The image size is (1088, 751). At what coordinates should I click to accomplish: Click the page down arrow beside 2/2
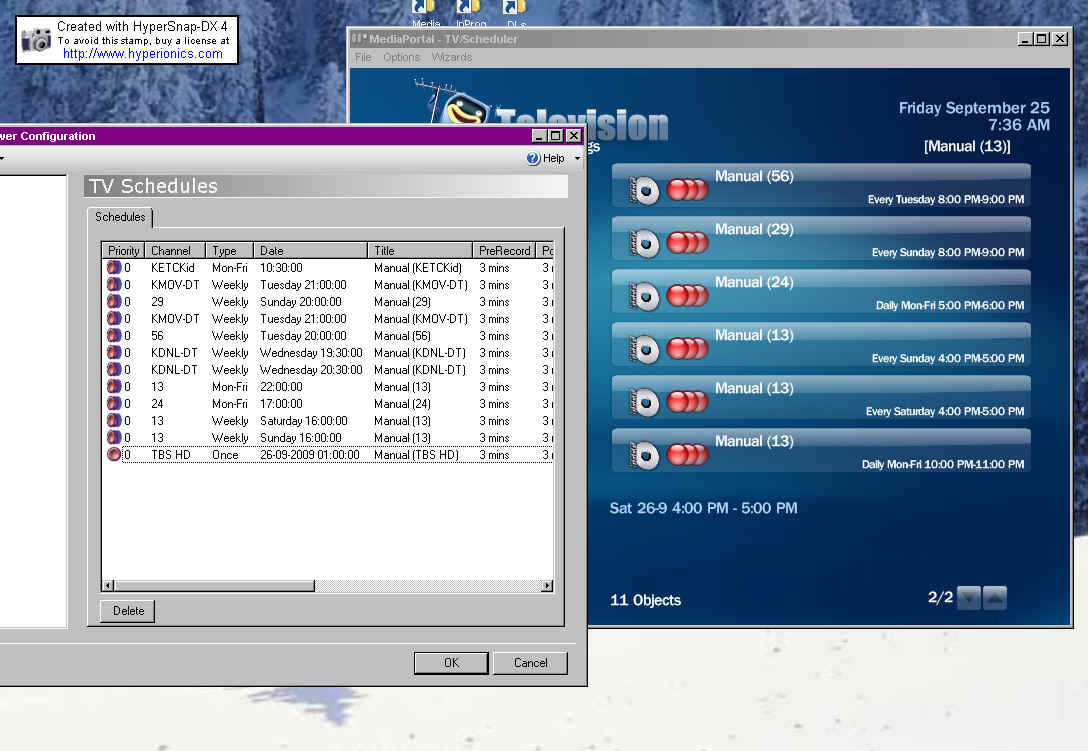[x=969, y=598]
